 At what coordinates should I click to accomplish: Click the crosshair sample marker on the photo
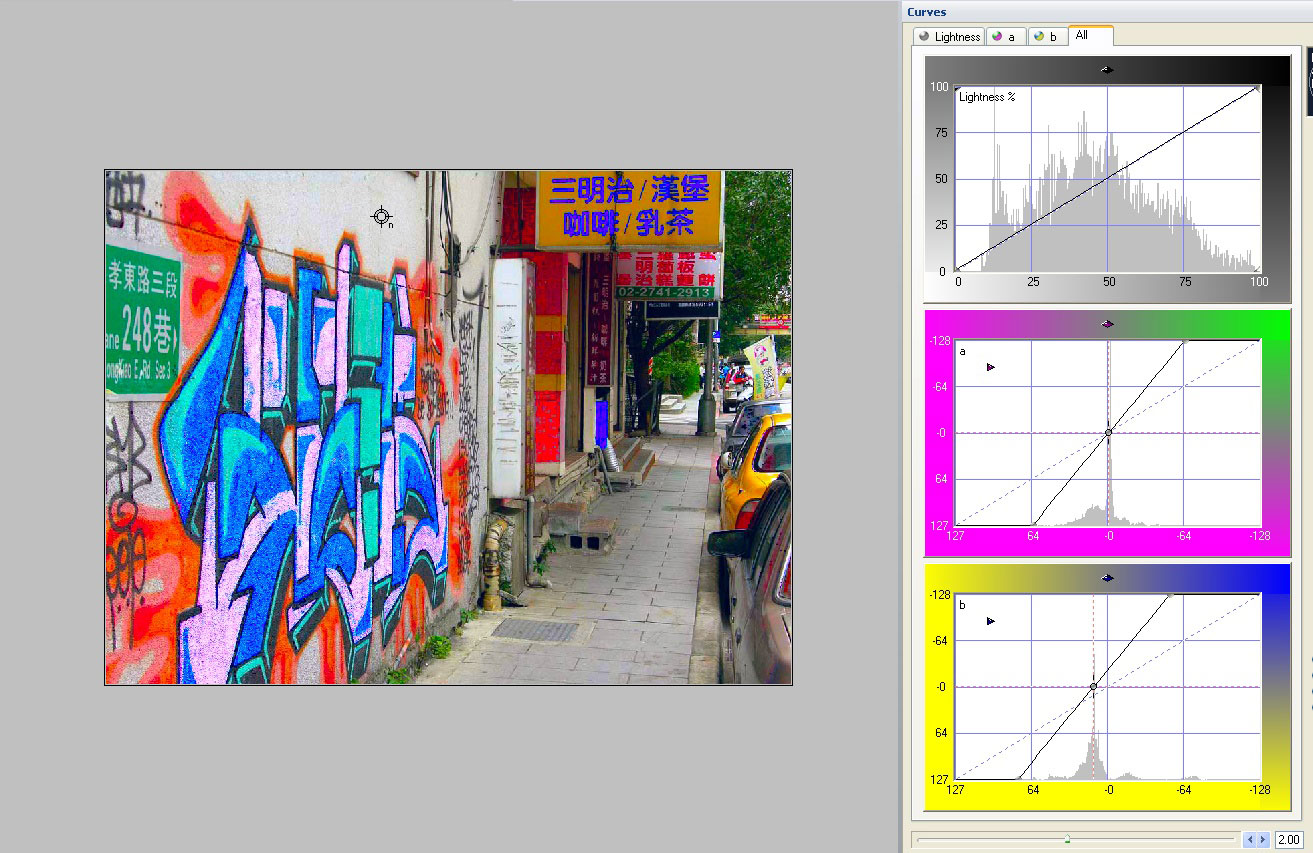point(381,217)
